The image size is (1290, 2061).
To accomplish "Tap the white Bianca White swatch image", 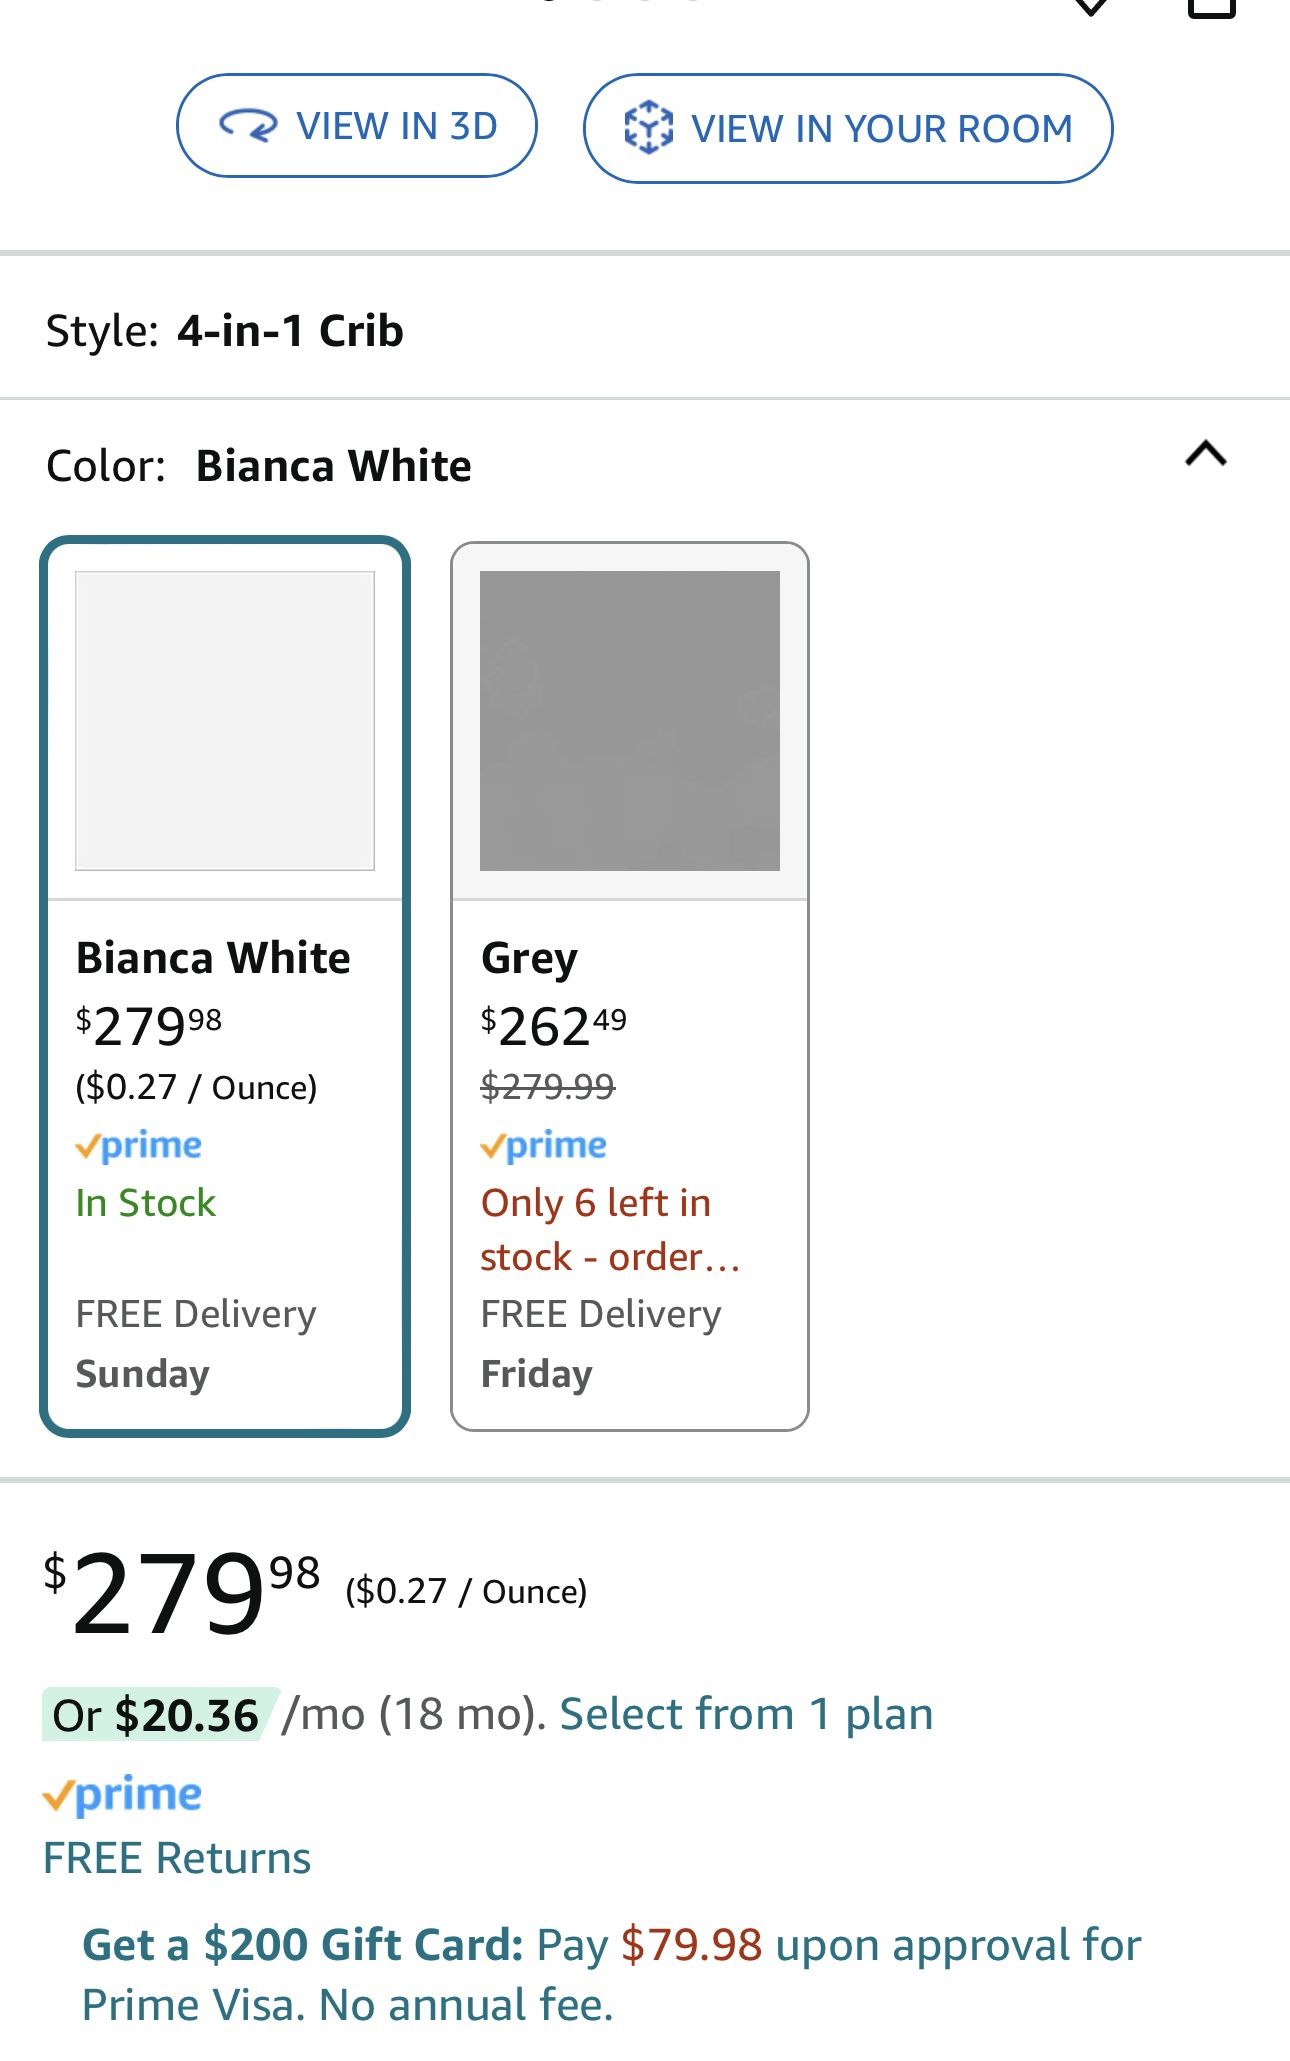I will click(x=225, y=720).
